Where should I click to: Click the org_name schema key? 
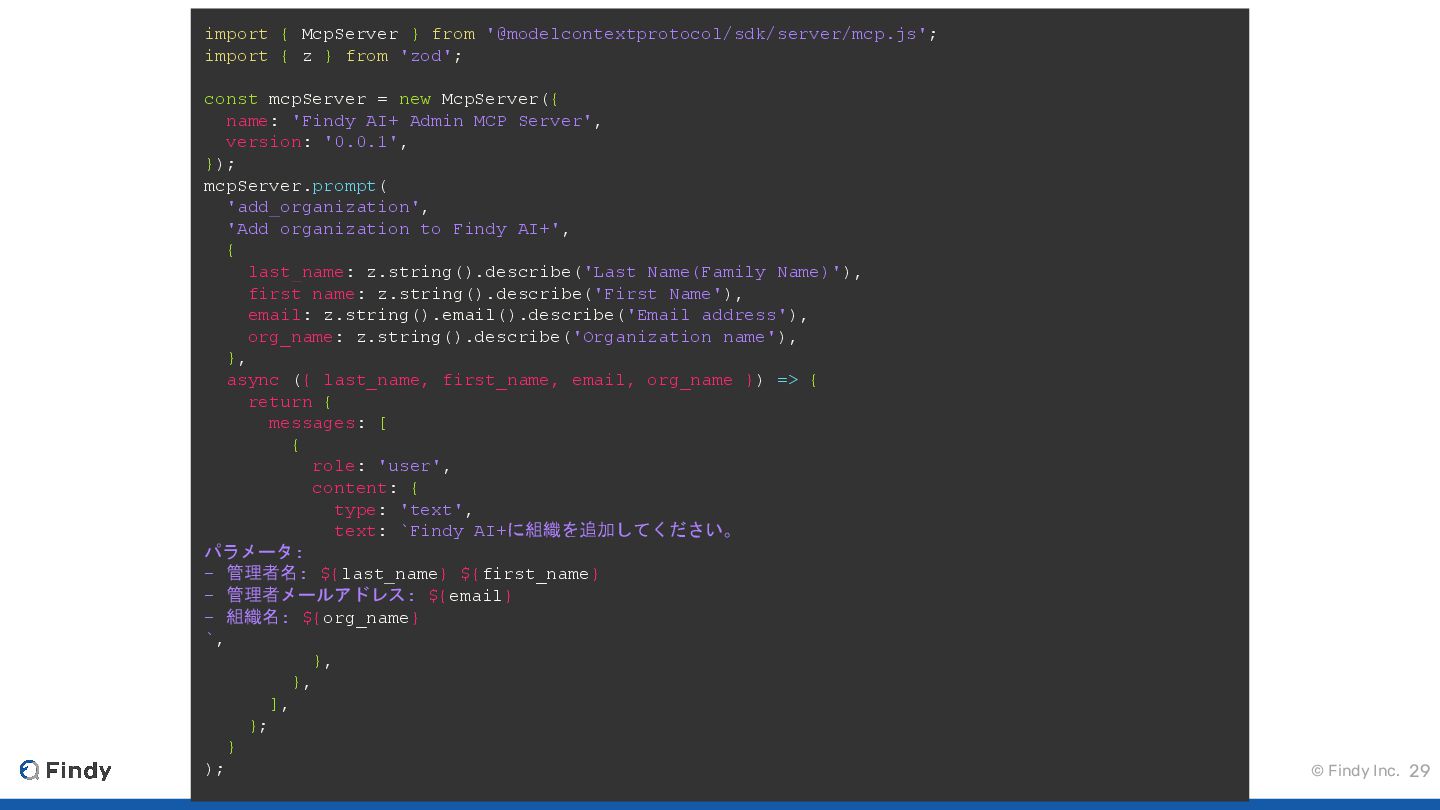coord(290,337)
